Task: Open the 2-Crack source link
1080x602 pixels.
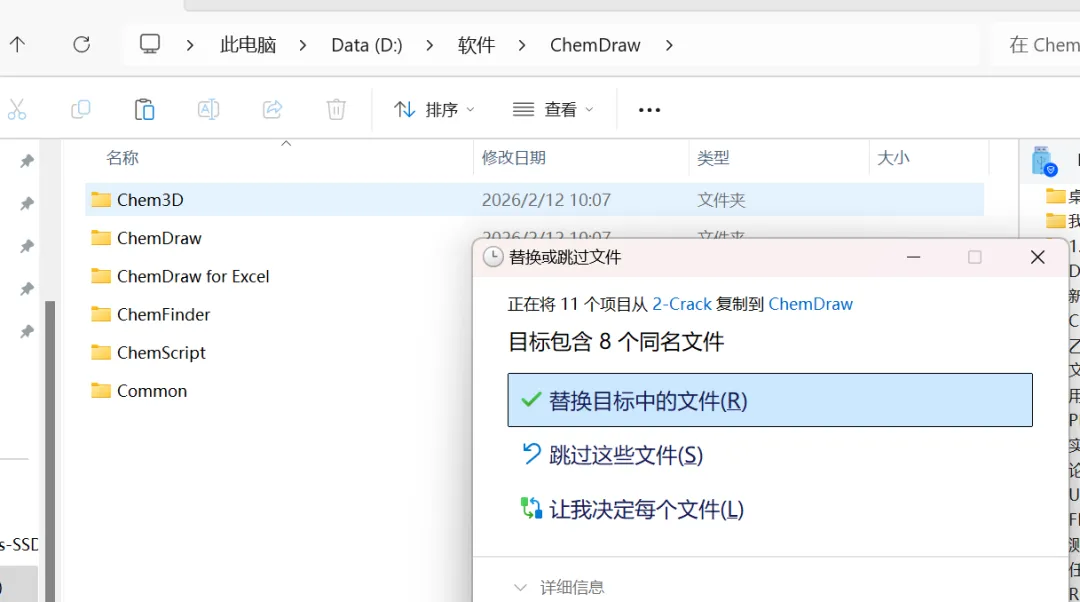Action: 682,304
